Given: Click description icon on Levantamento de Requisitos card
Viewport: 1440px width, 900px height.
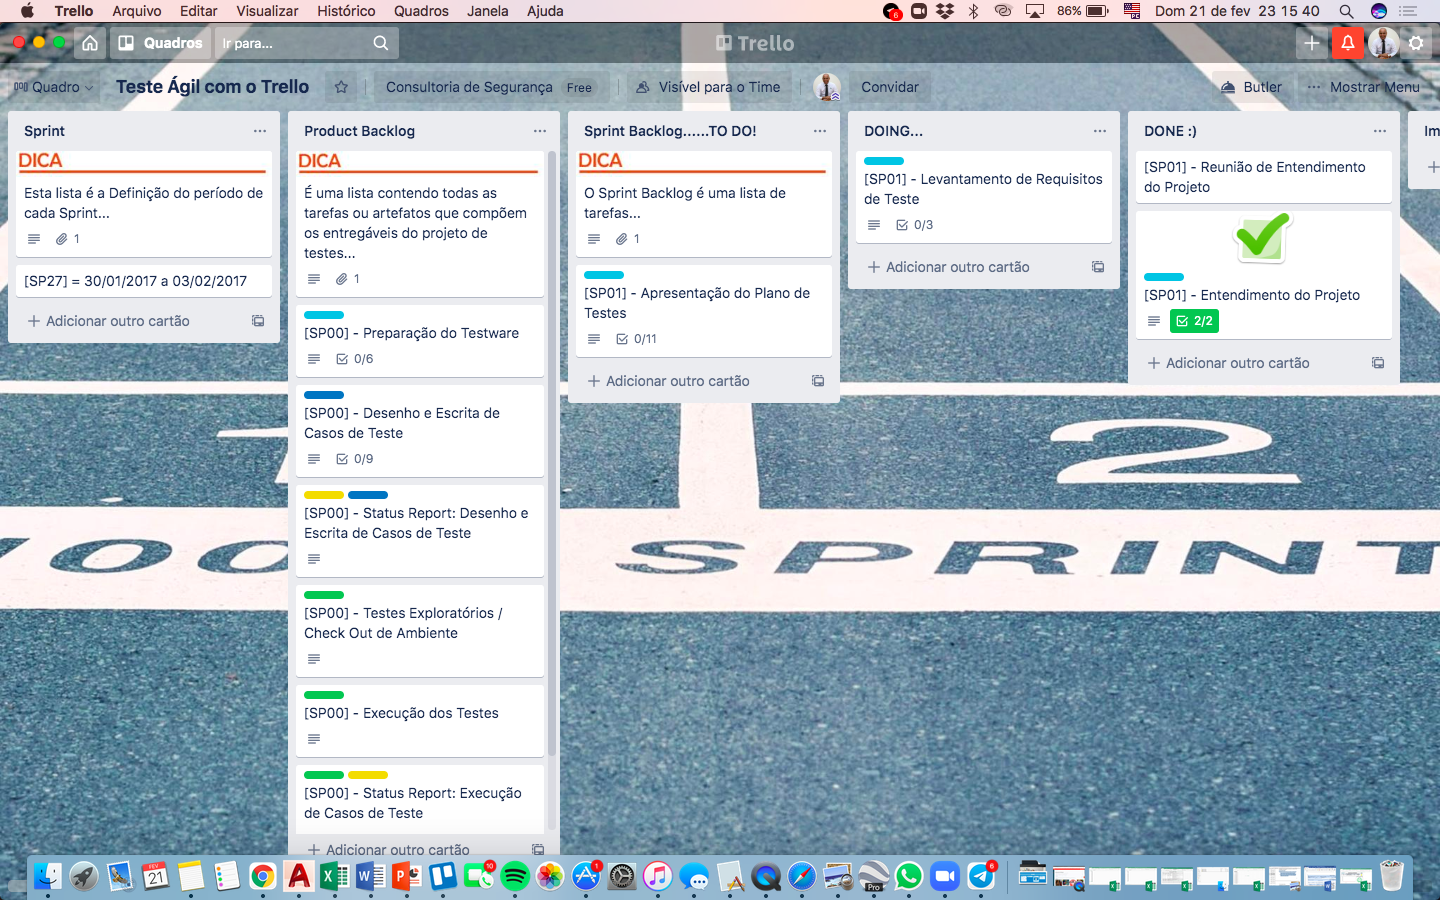Looking at the screenshot, I should [x=874, y=225].
